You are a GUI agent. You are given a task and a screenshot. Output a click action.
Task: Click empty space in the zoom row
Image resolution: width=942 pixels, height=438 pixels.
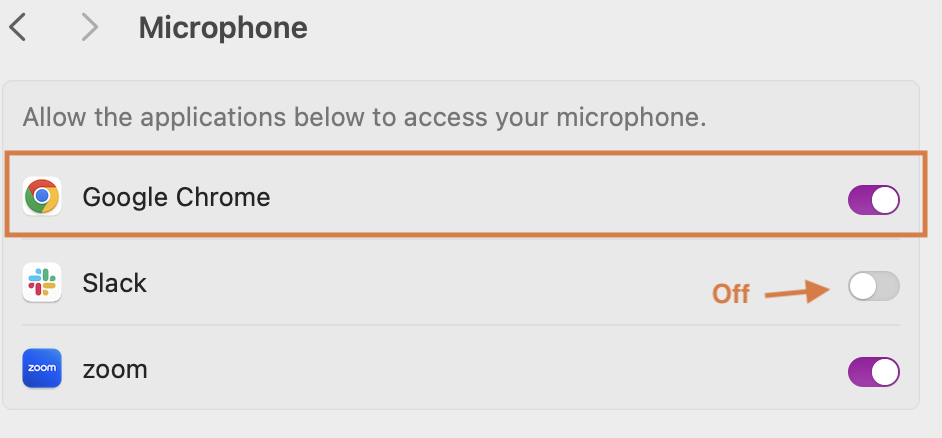click(x=481, y=369)
